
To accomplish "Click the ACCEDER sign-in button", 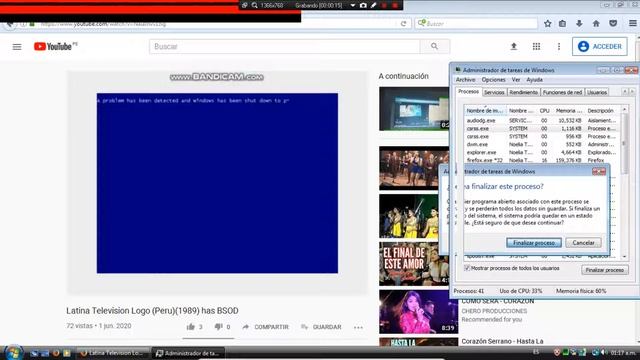I will tap(600, 47).
